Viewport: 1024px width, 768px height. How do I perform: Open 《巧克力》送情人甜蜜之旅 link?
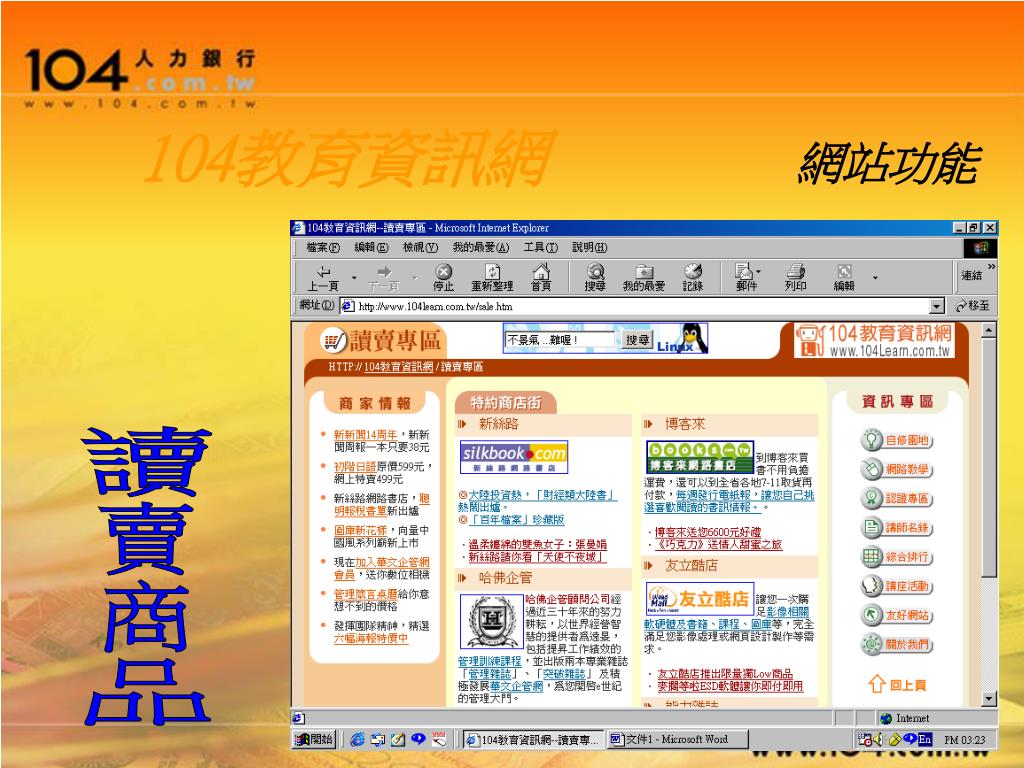point(718,545)
